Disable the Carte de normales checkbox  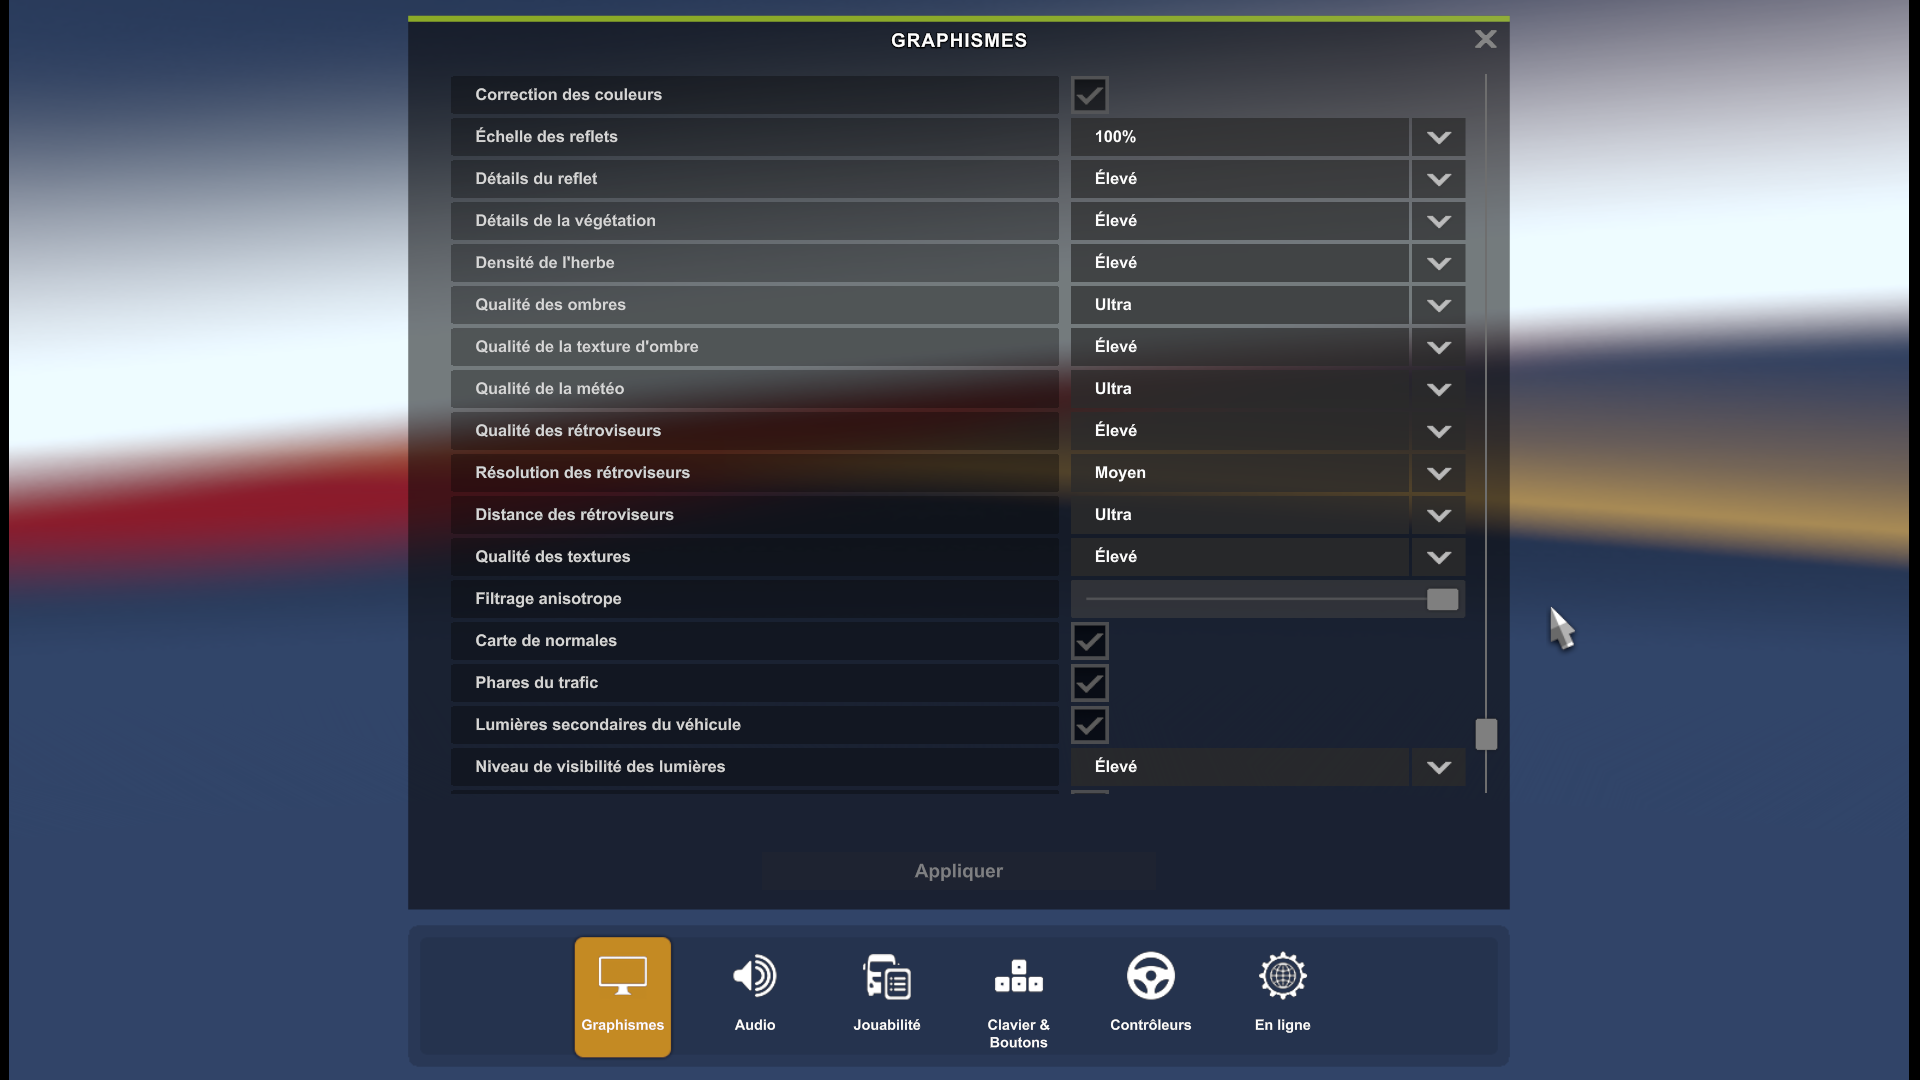pos(1089,641)
